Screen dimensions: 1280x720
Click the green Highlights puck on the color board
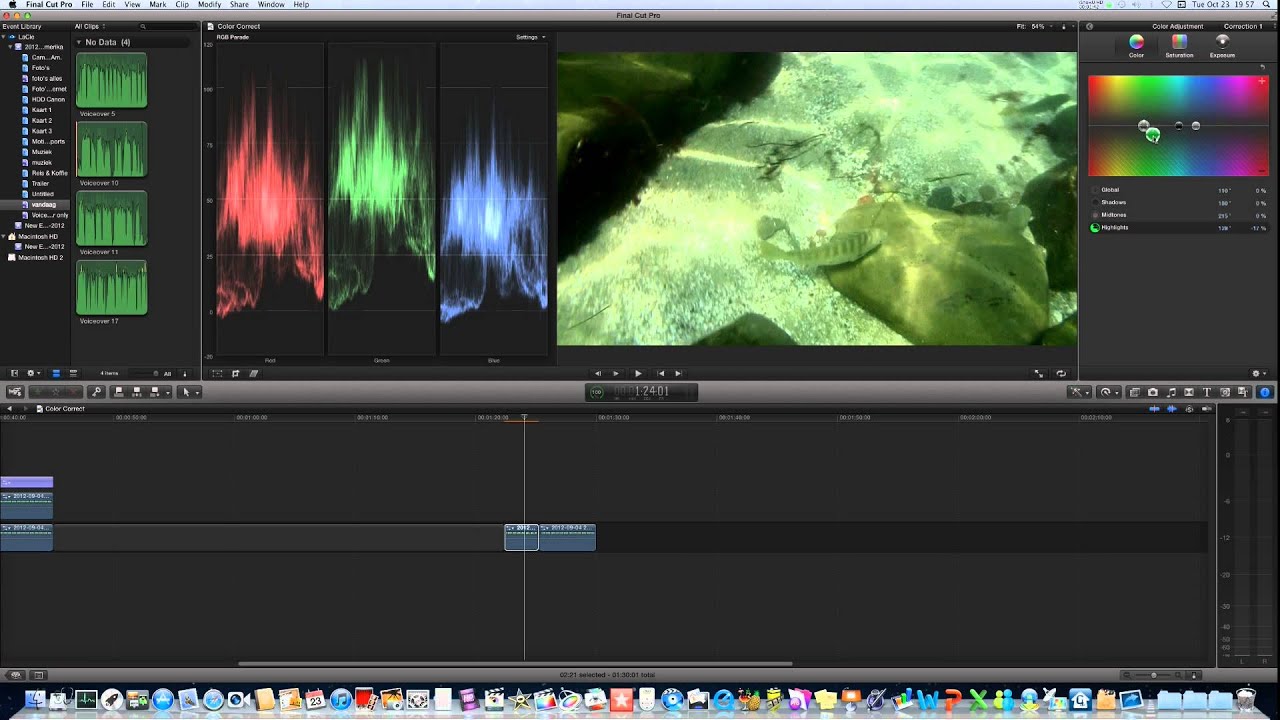coord(1153,135)
